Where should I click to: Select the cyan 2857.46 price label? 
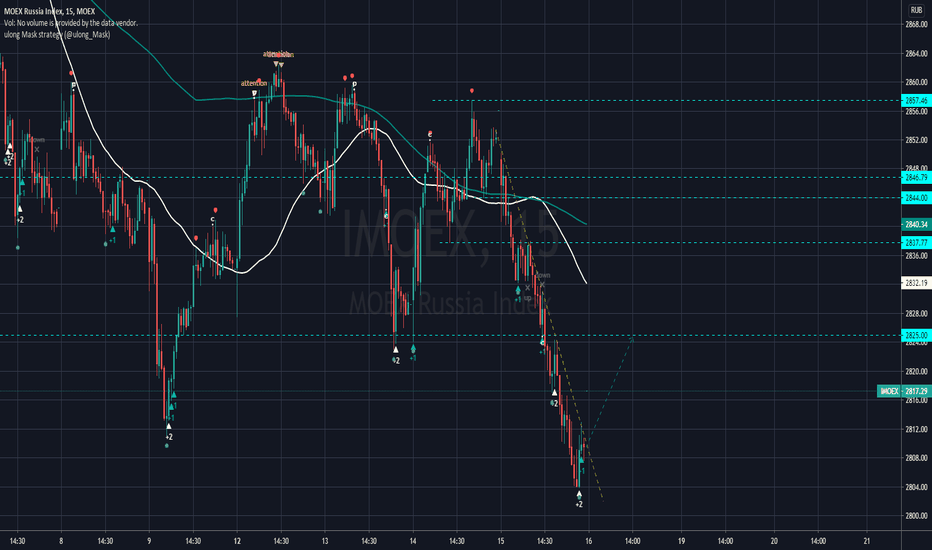tap(916, 100)
